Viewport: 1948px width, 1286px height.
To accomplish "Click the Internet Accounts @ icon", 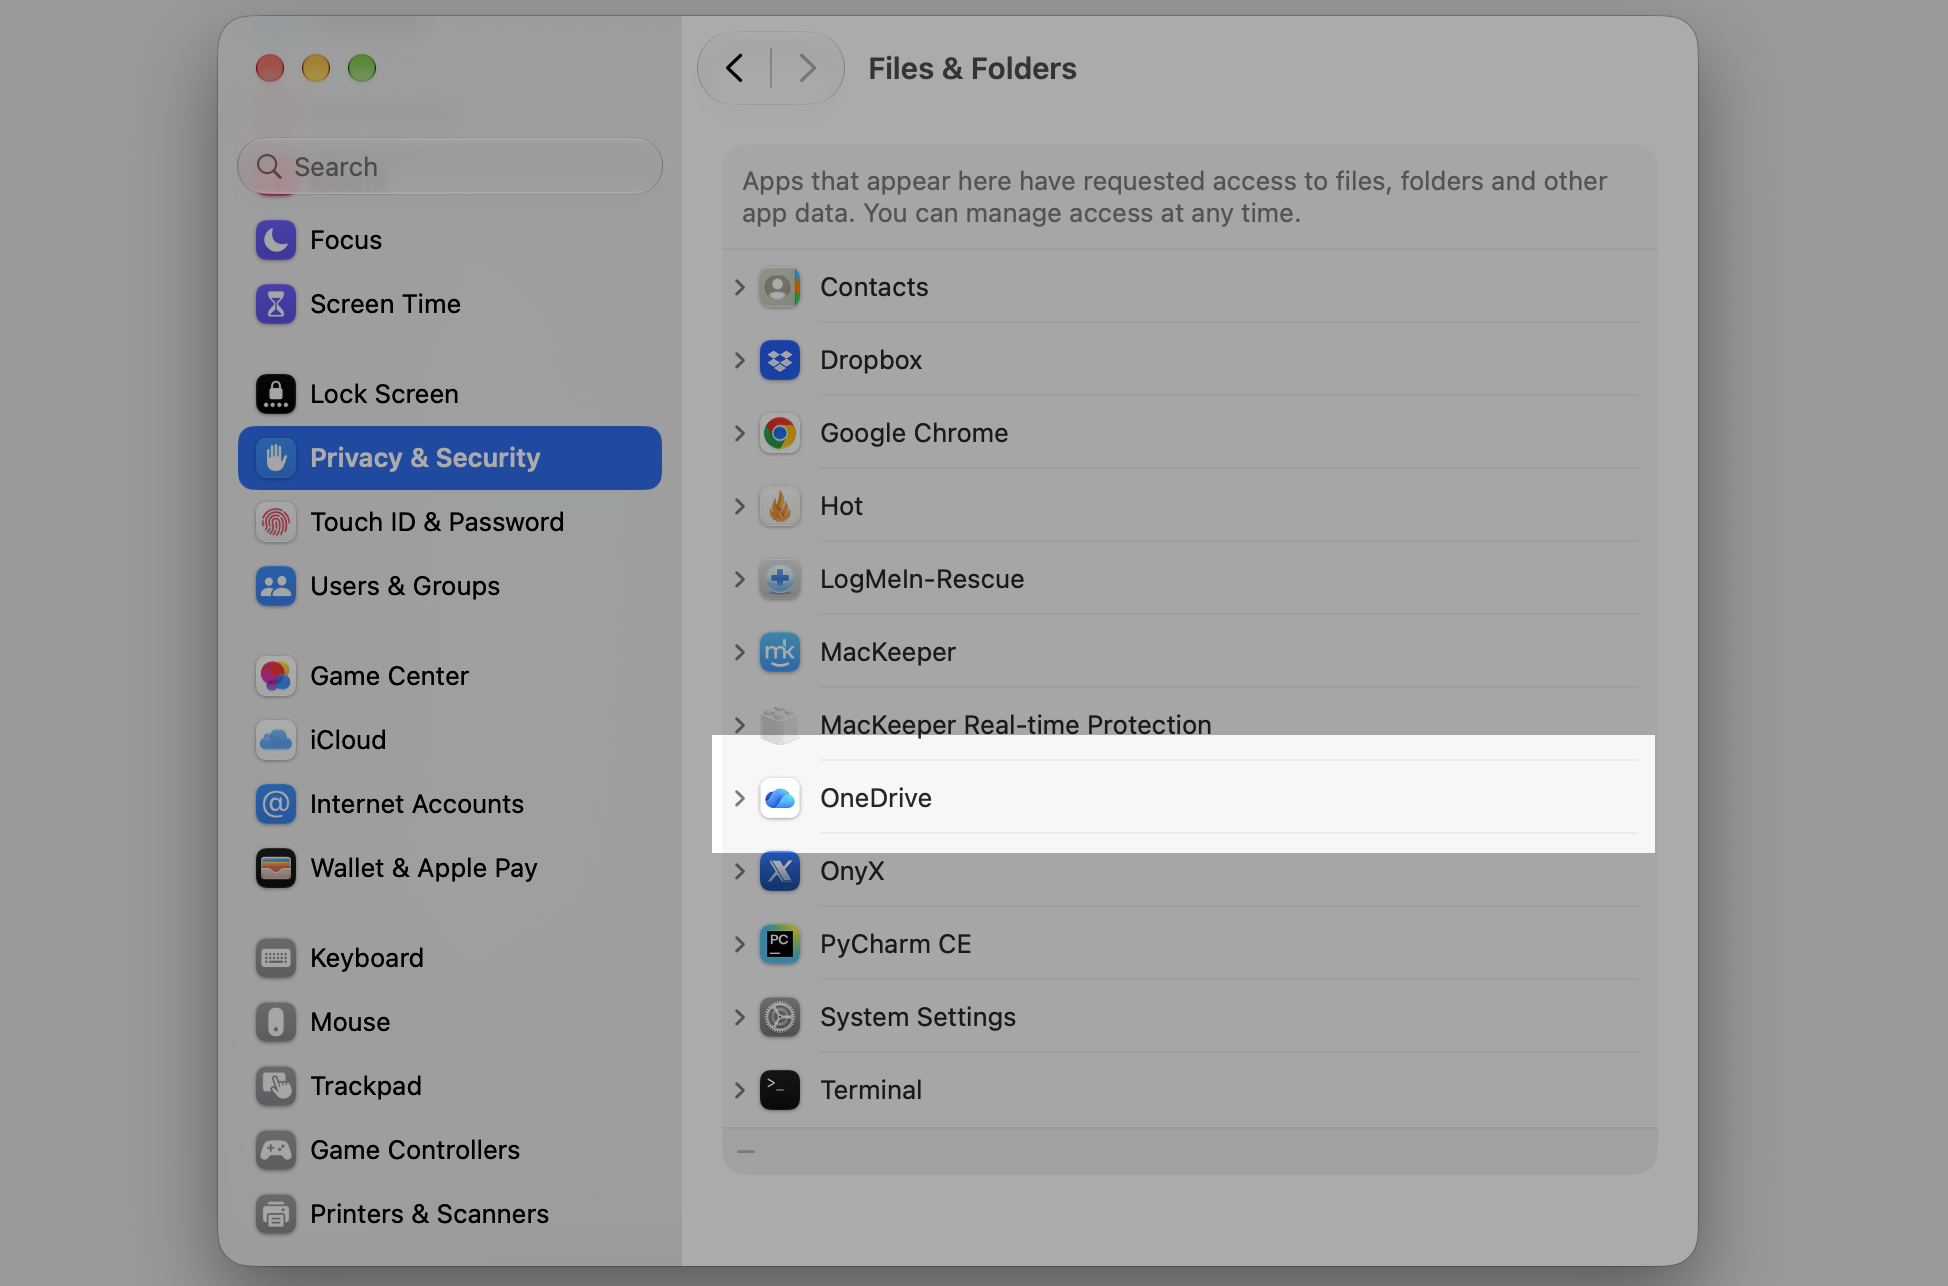I will pos(276,804).
